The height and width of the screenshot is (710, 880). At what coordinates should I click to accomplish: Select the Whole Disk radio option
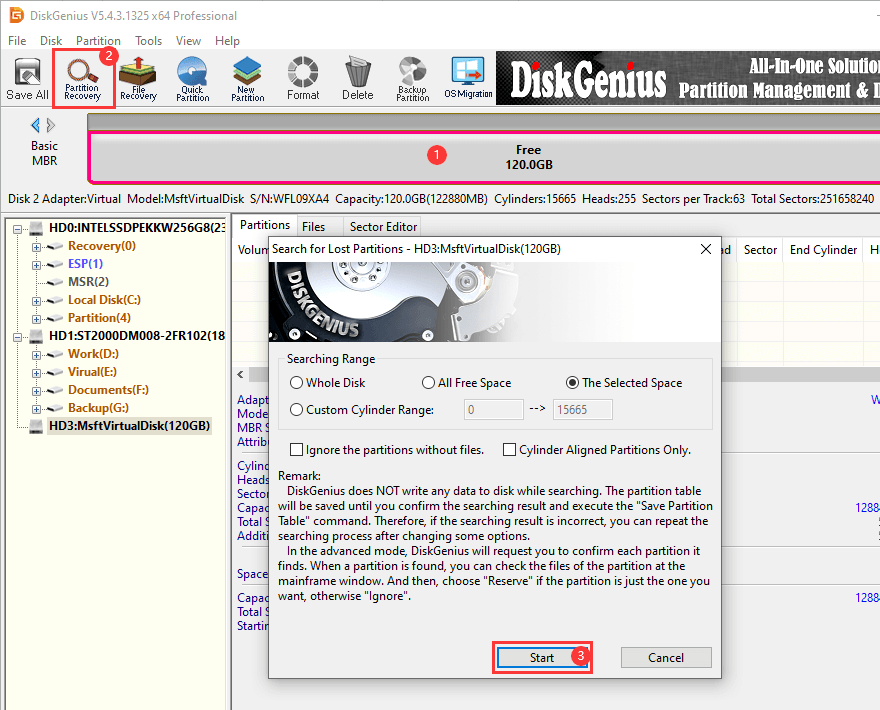pos(297,383)
